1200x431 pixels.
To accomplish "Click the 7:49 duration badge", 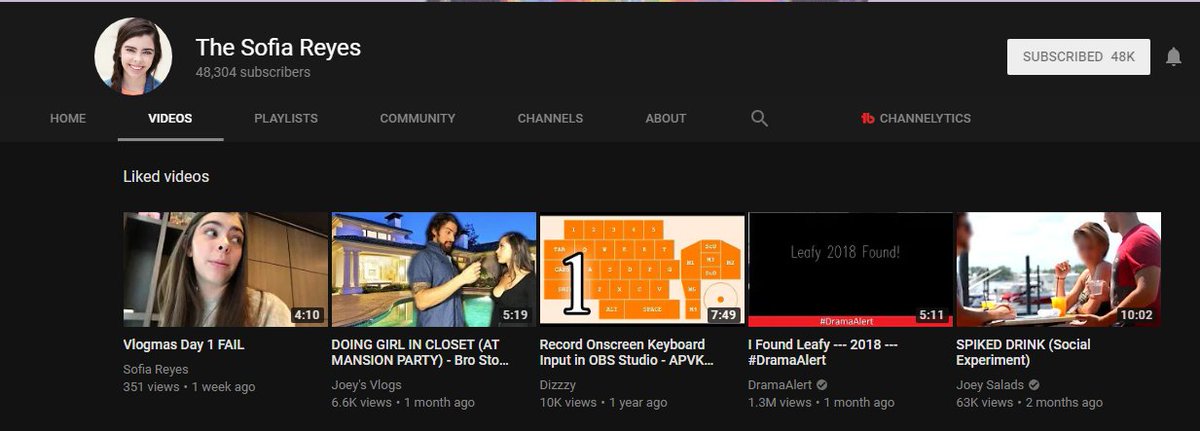I will (x=723, y=314).
